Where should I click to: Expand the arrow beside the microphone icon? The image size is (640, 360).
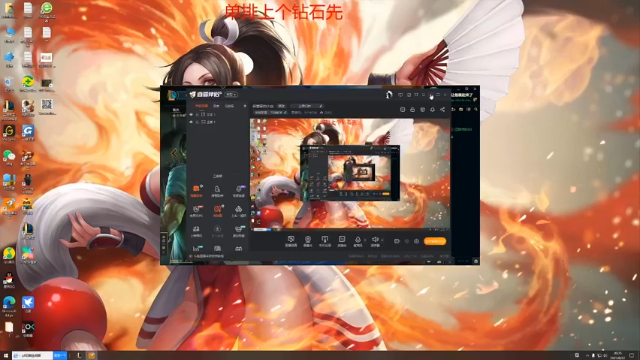click(365, 240)
